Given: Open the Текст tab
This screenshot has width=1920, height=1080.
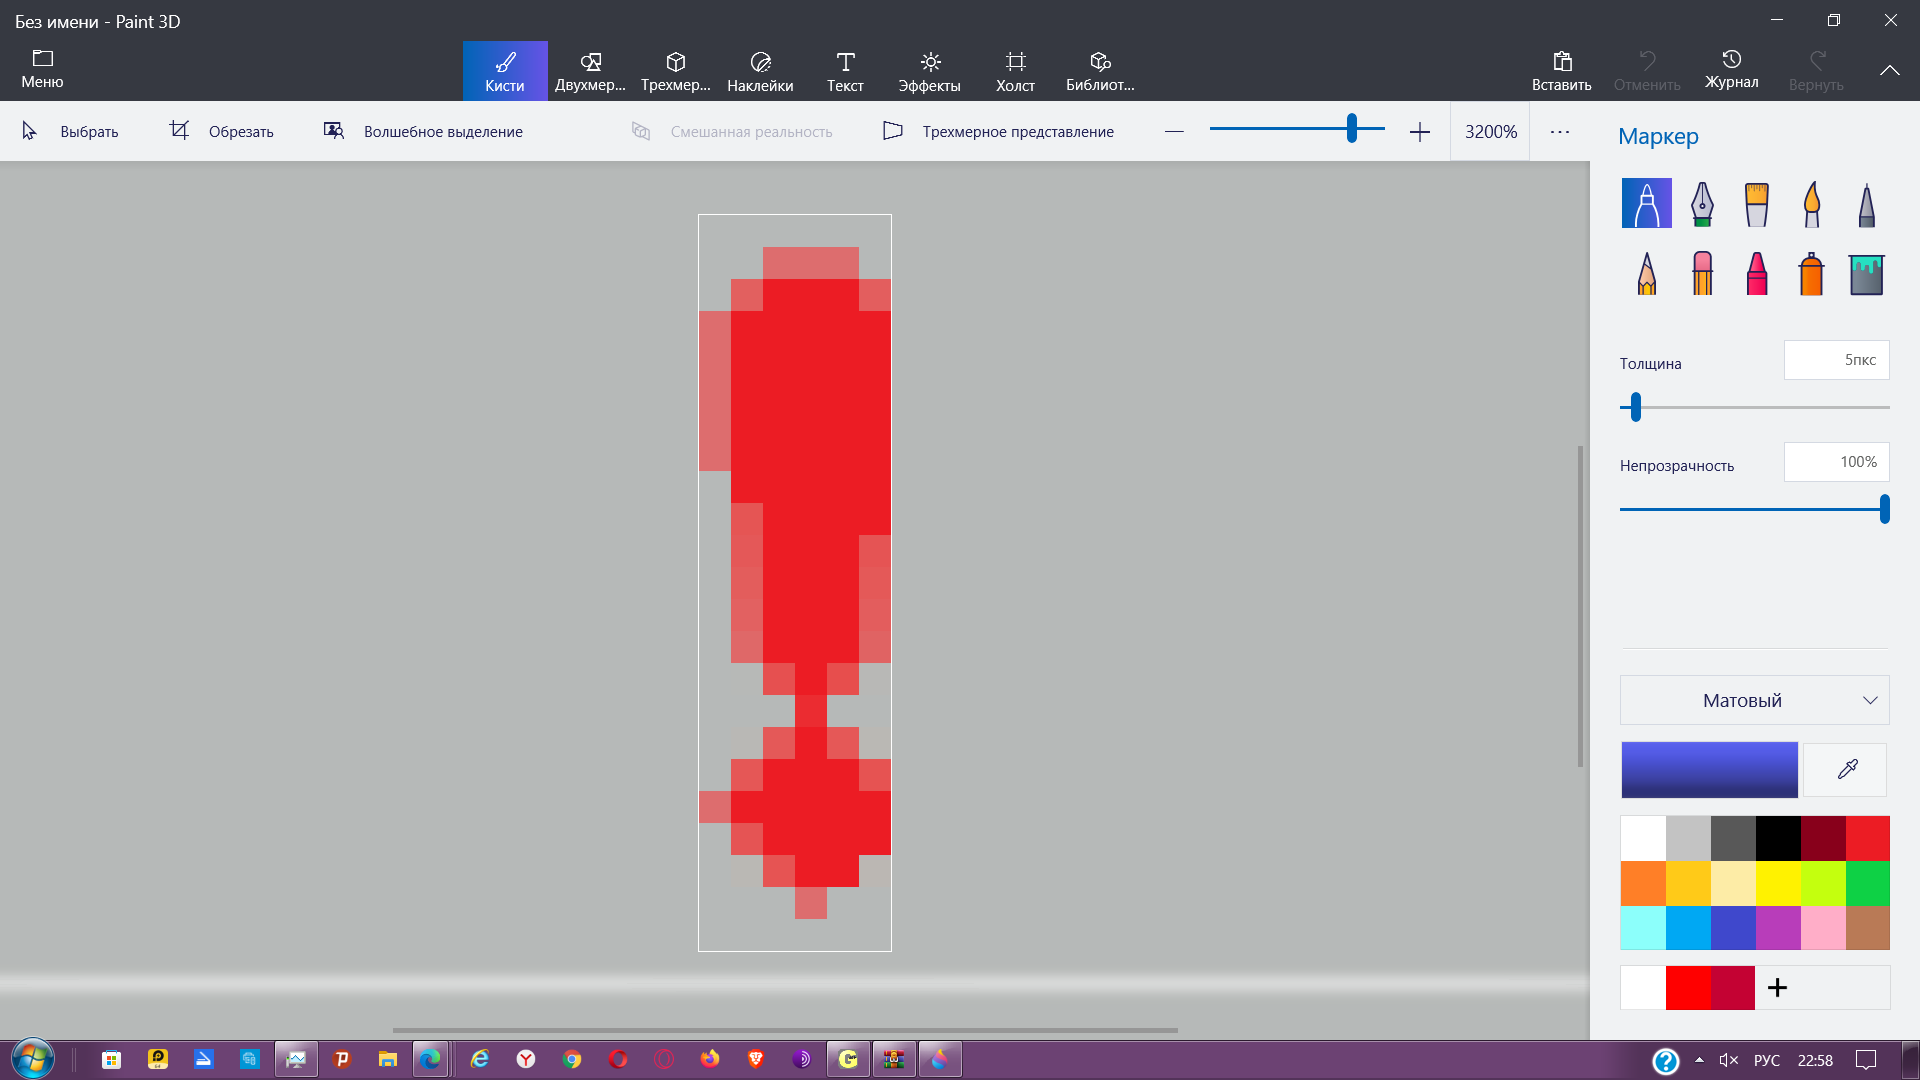Looking at the screenshot, I should pyautogui.click(x=845, y=71).
